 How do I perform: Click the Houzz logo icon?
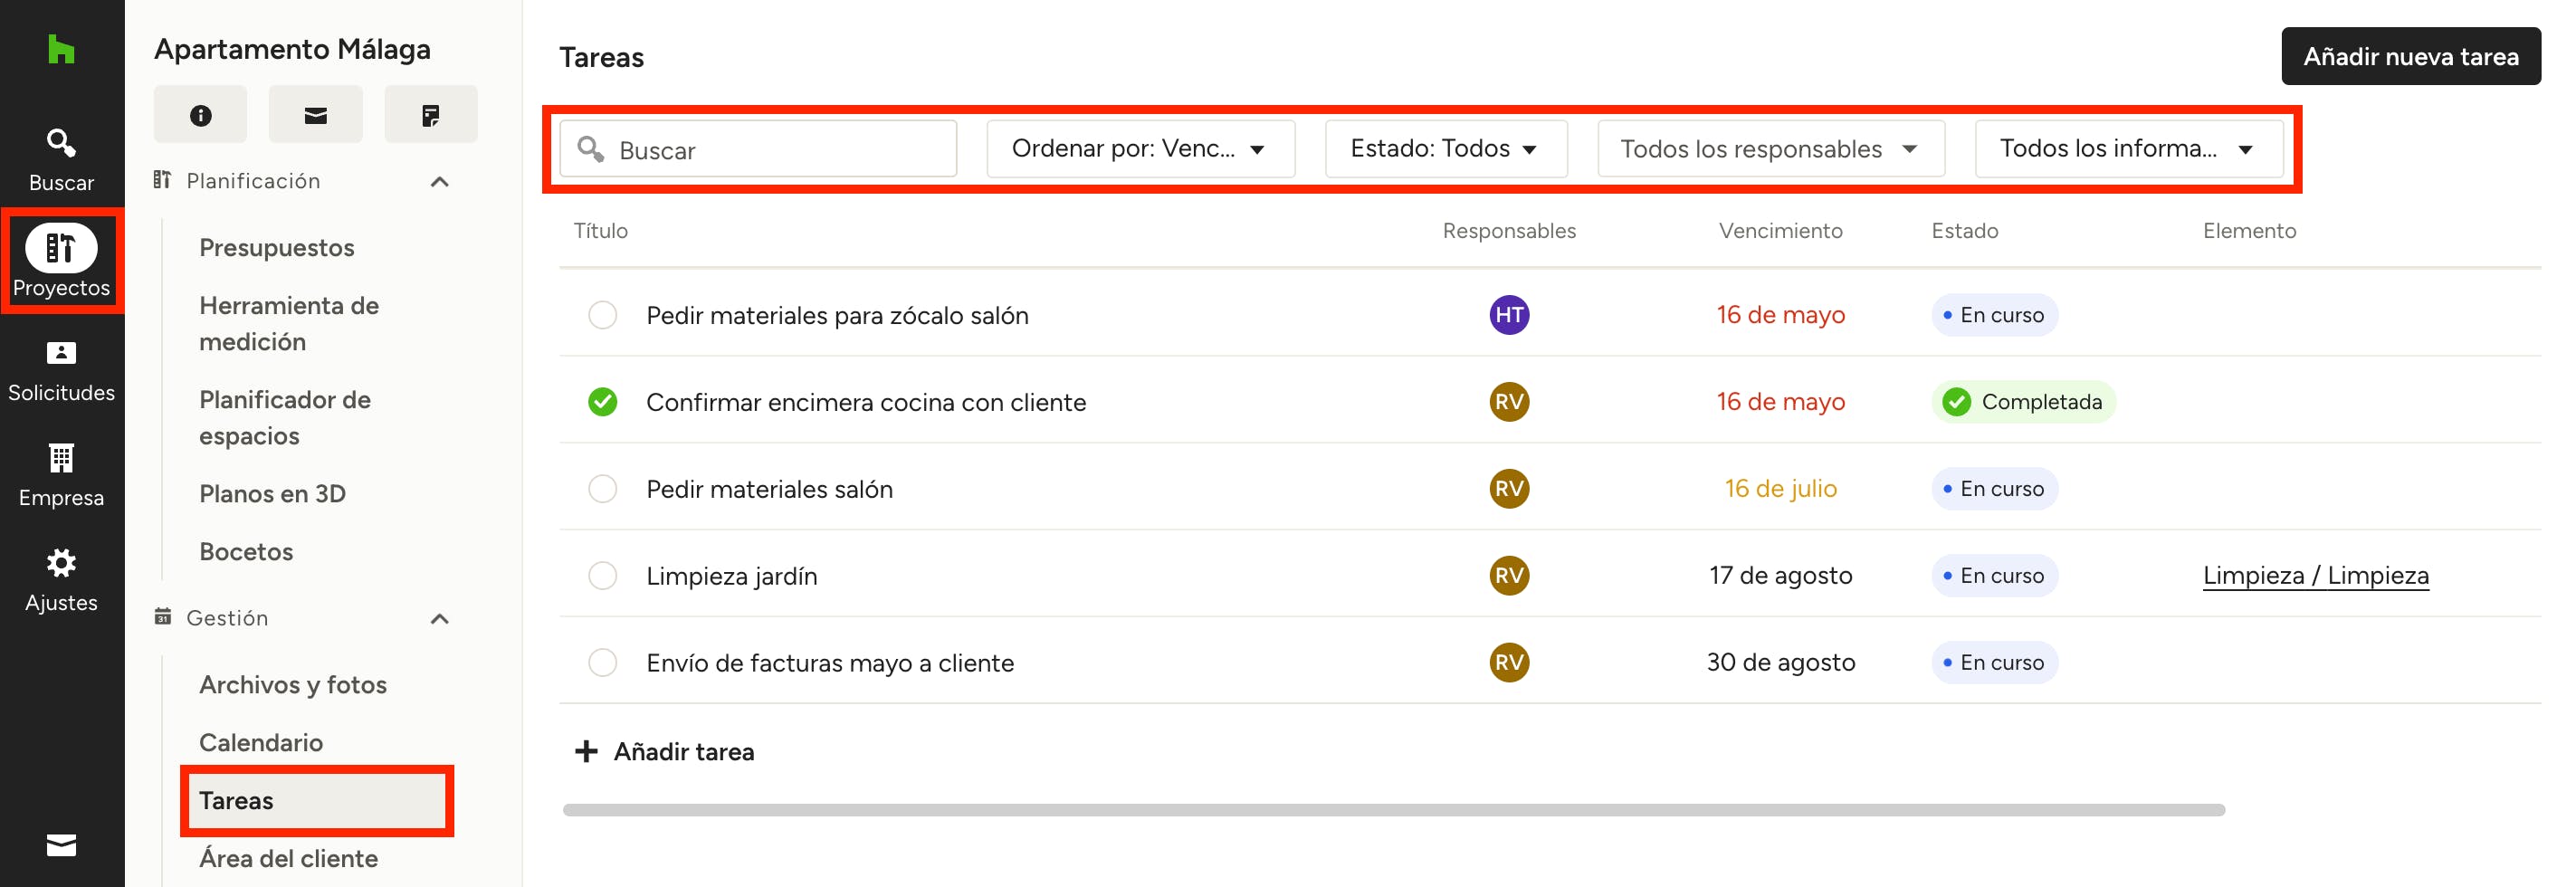pyautogui.click(x=61, y=49)
